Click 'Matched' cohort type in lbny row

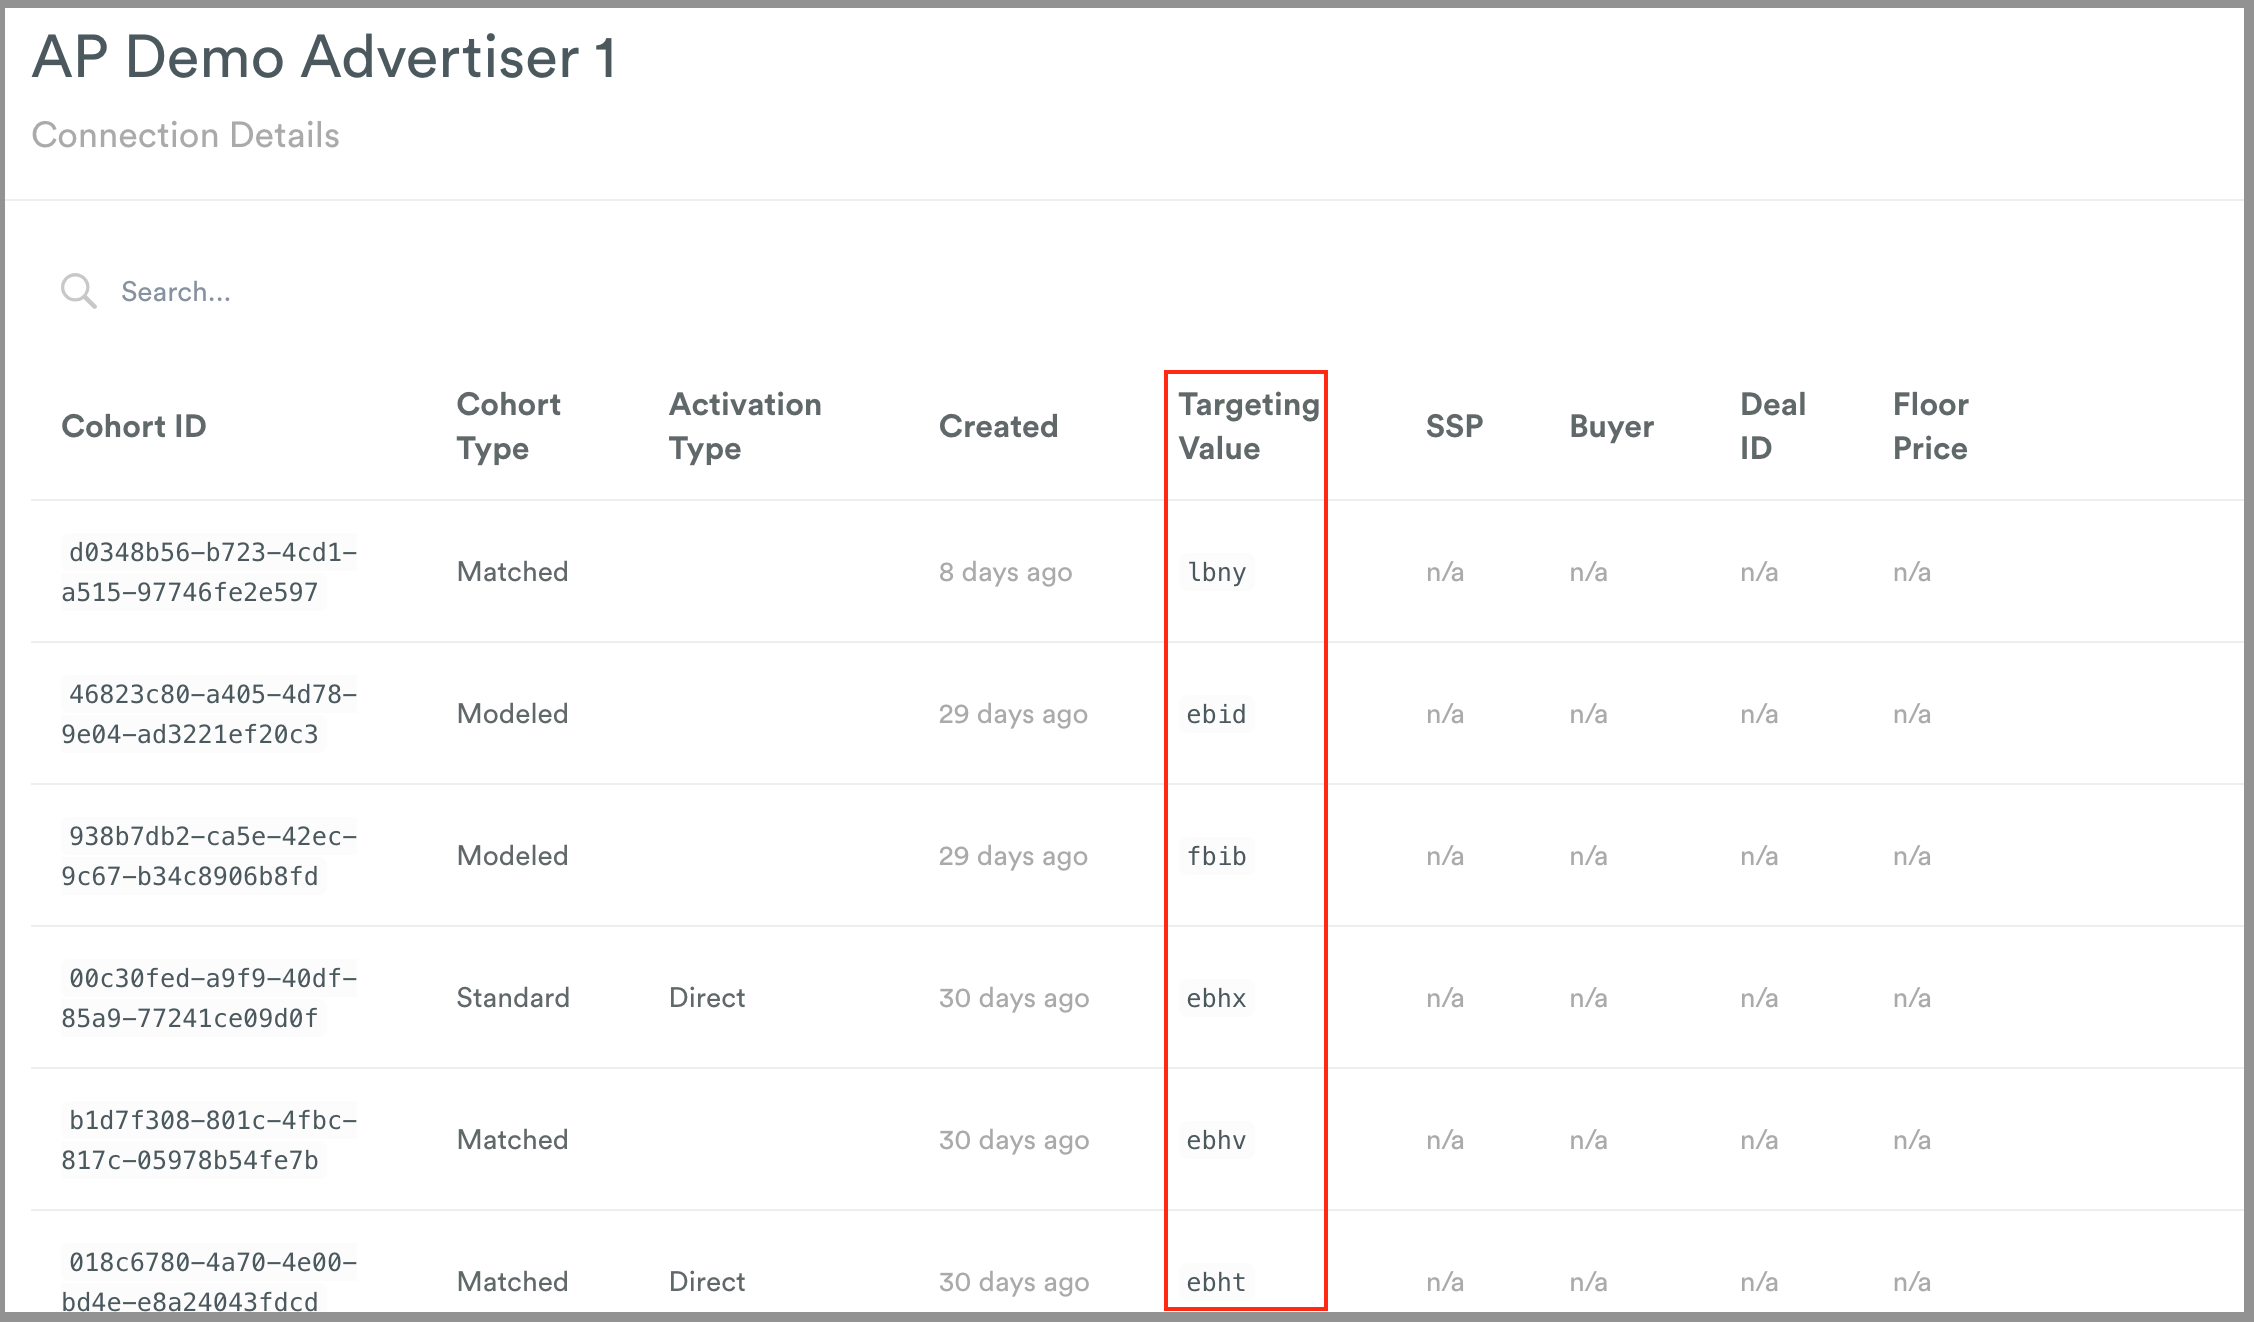512,572
